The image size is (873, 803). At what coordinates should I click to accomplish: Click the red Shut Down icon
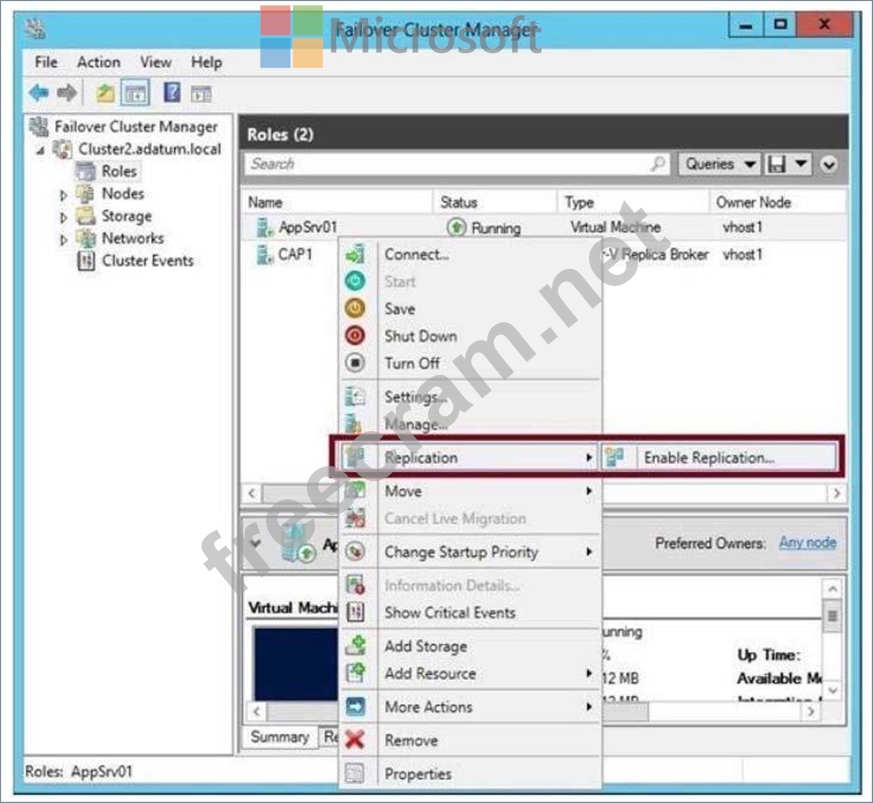coord(355,335)
